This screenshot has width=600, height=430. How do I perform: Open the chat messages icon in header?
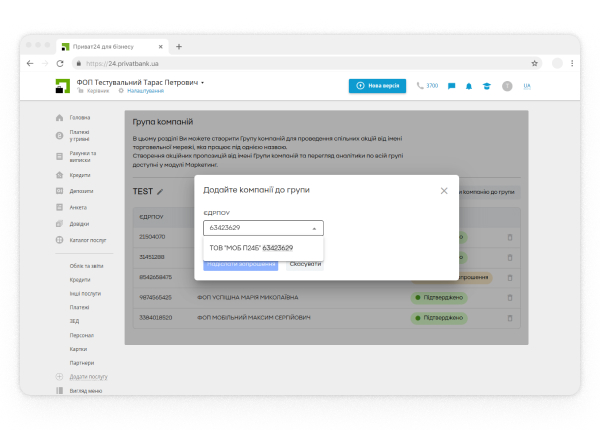[x=452, y=86]
